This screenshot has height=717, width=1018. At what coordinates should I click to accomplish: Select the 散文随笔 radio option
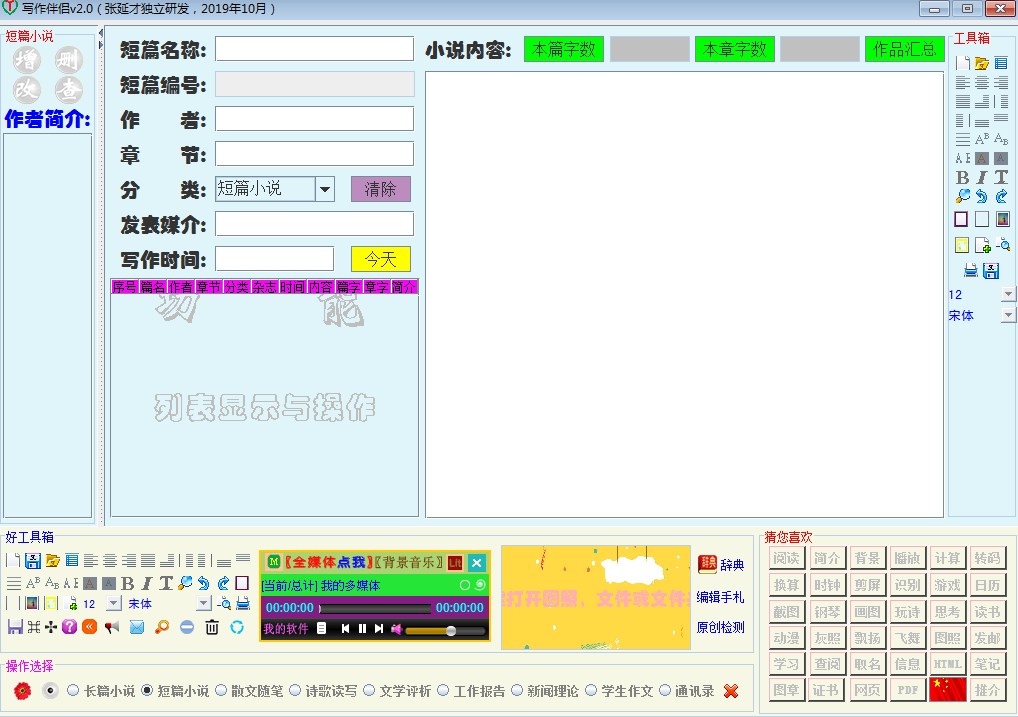coord(223,690)
